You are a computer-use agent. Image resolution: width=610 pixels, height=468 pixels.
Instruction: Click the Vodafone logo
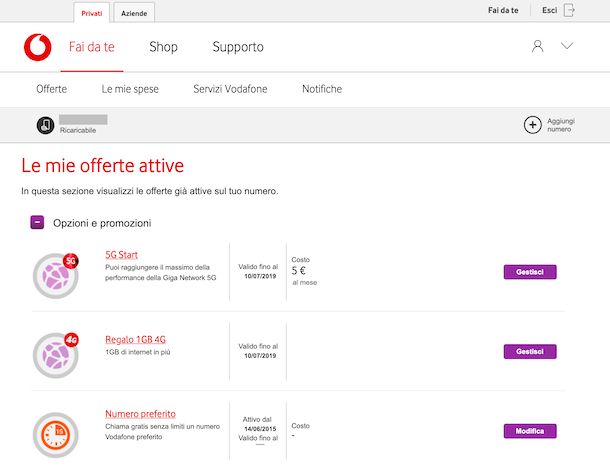click(x=37, y=47)
